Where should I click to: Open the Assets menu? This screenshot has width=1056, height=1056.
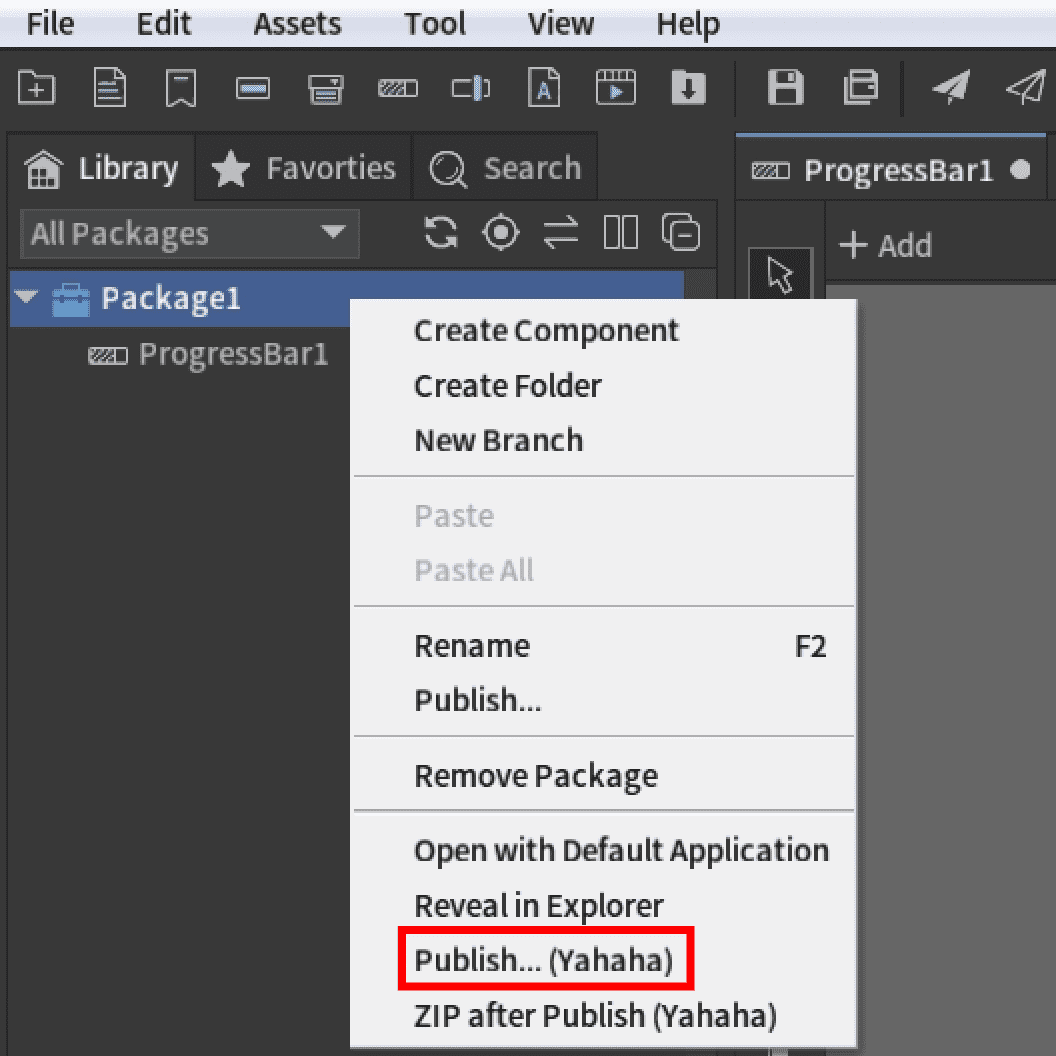click(297, 24)
